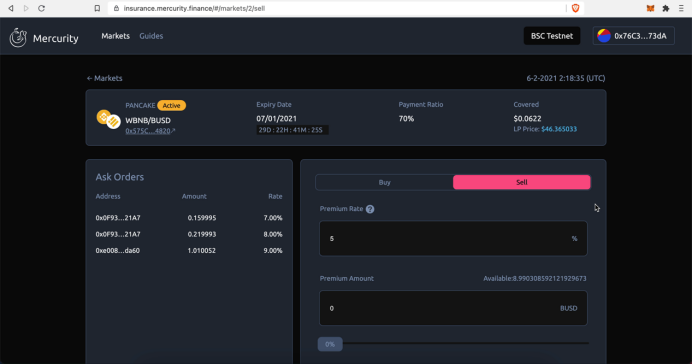
Task: Open MetaMask fox extension icon
Action: tap(650, 8)
